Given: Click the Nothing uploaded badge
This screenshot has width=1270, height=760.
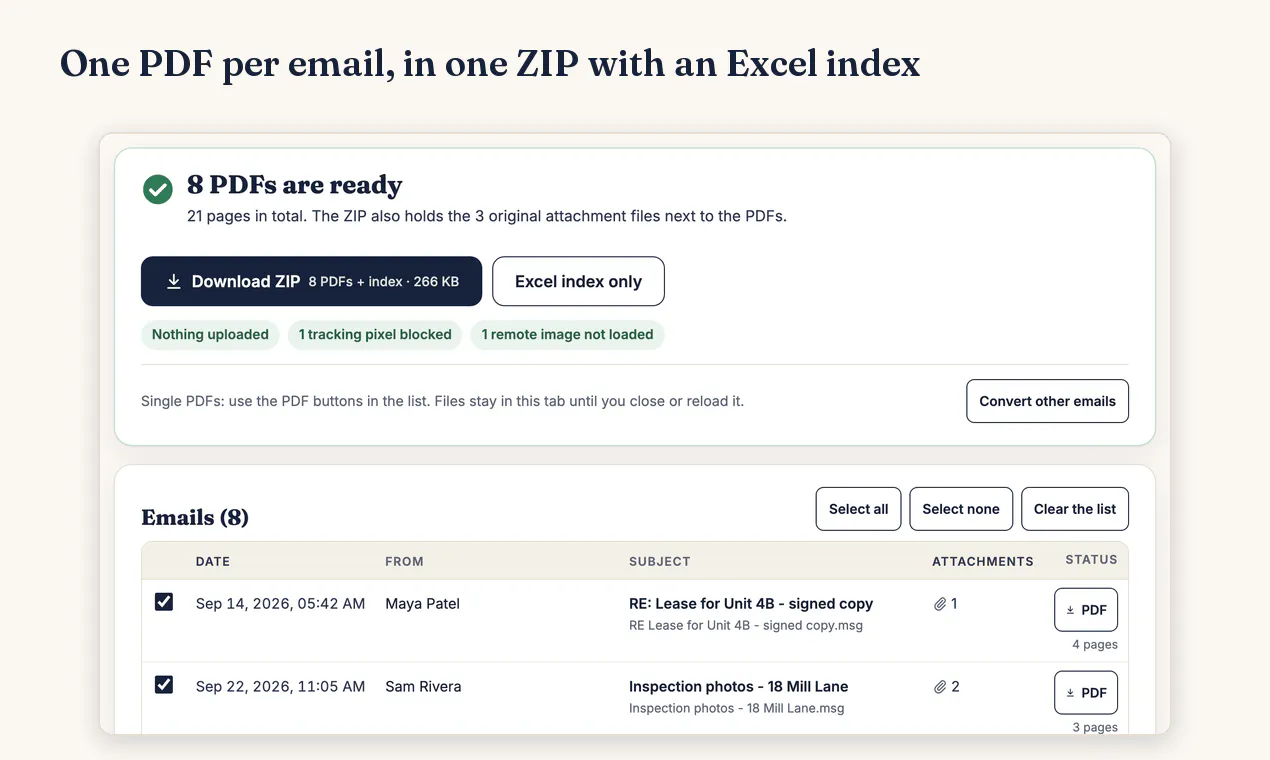Looking at the screenshot, I should click(210, 335).
